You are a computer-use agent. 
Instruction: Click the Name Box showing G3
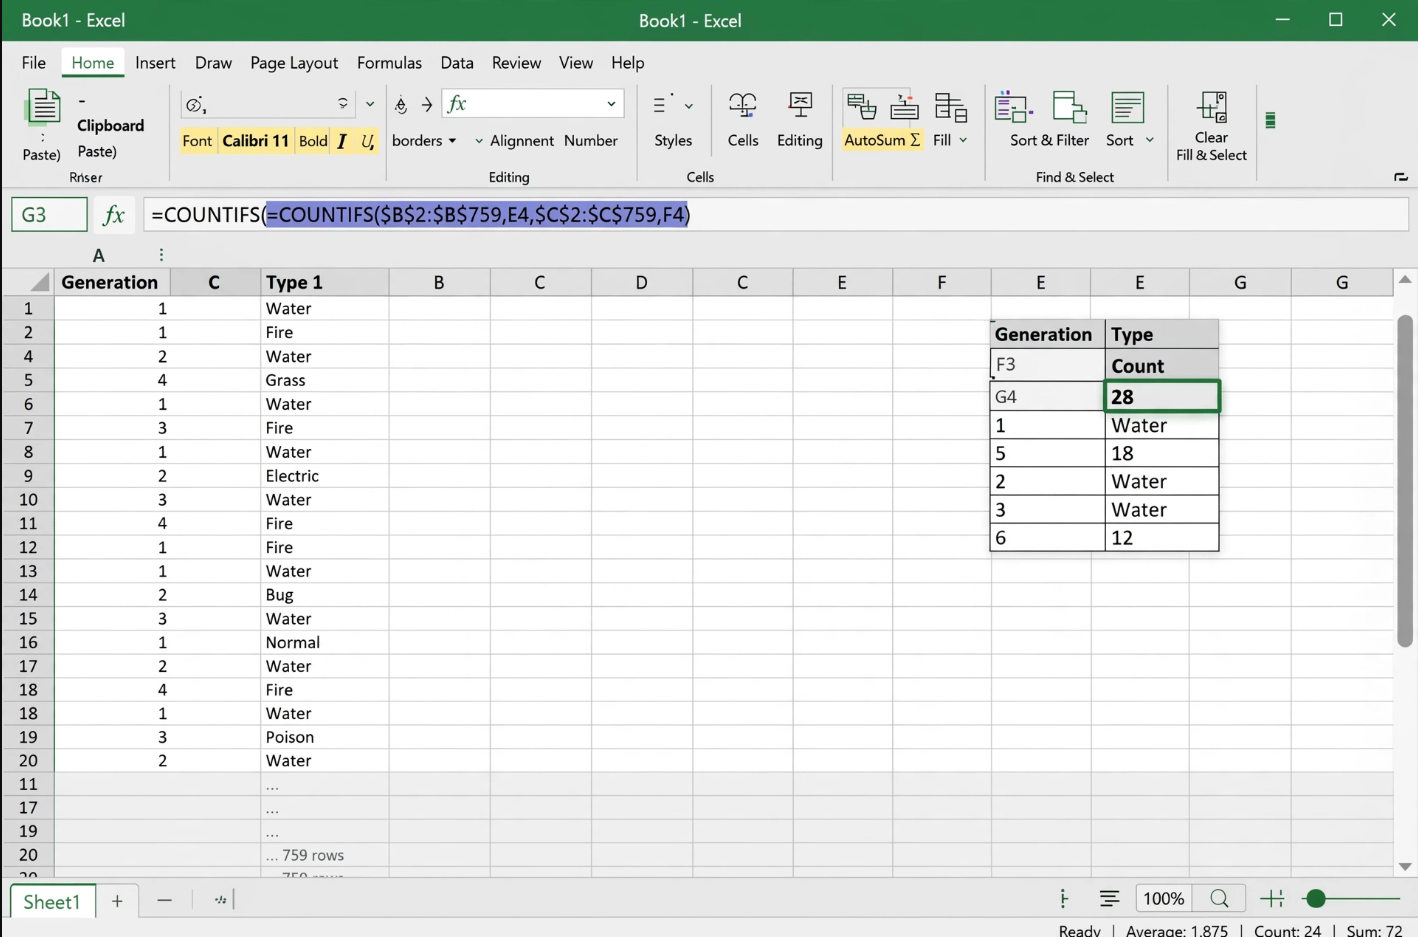[49, 214]
